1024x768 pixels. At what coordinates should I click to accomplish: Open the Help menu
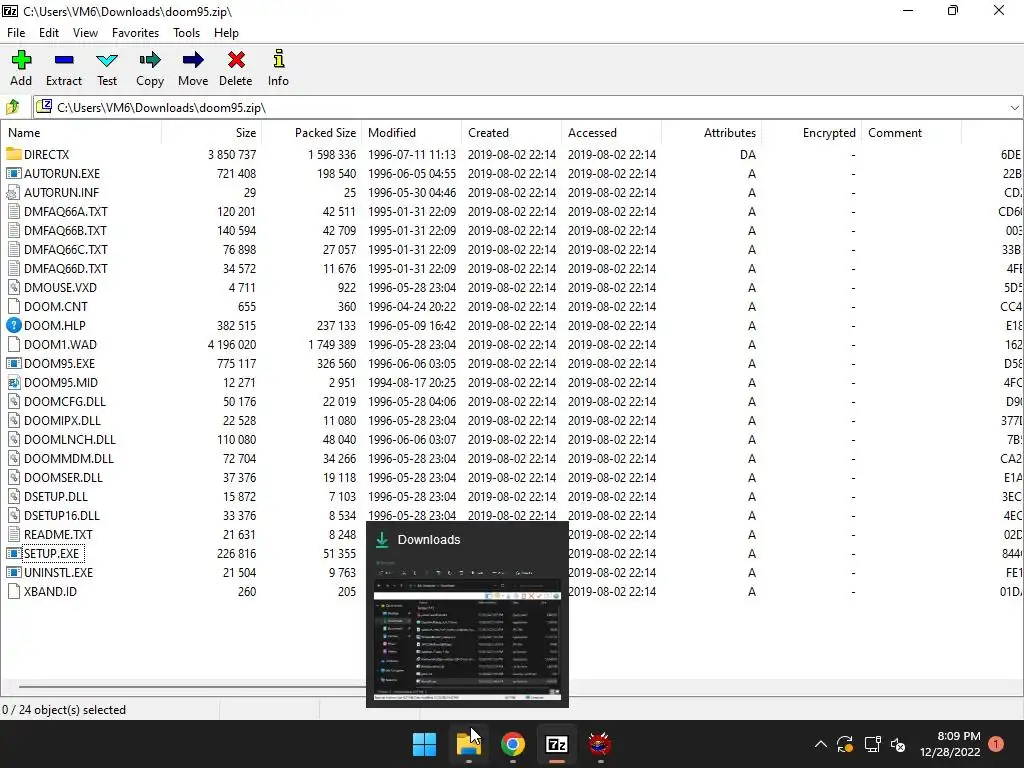tap(226, 33)
